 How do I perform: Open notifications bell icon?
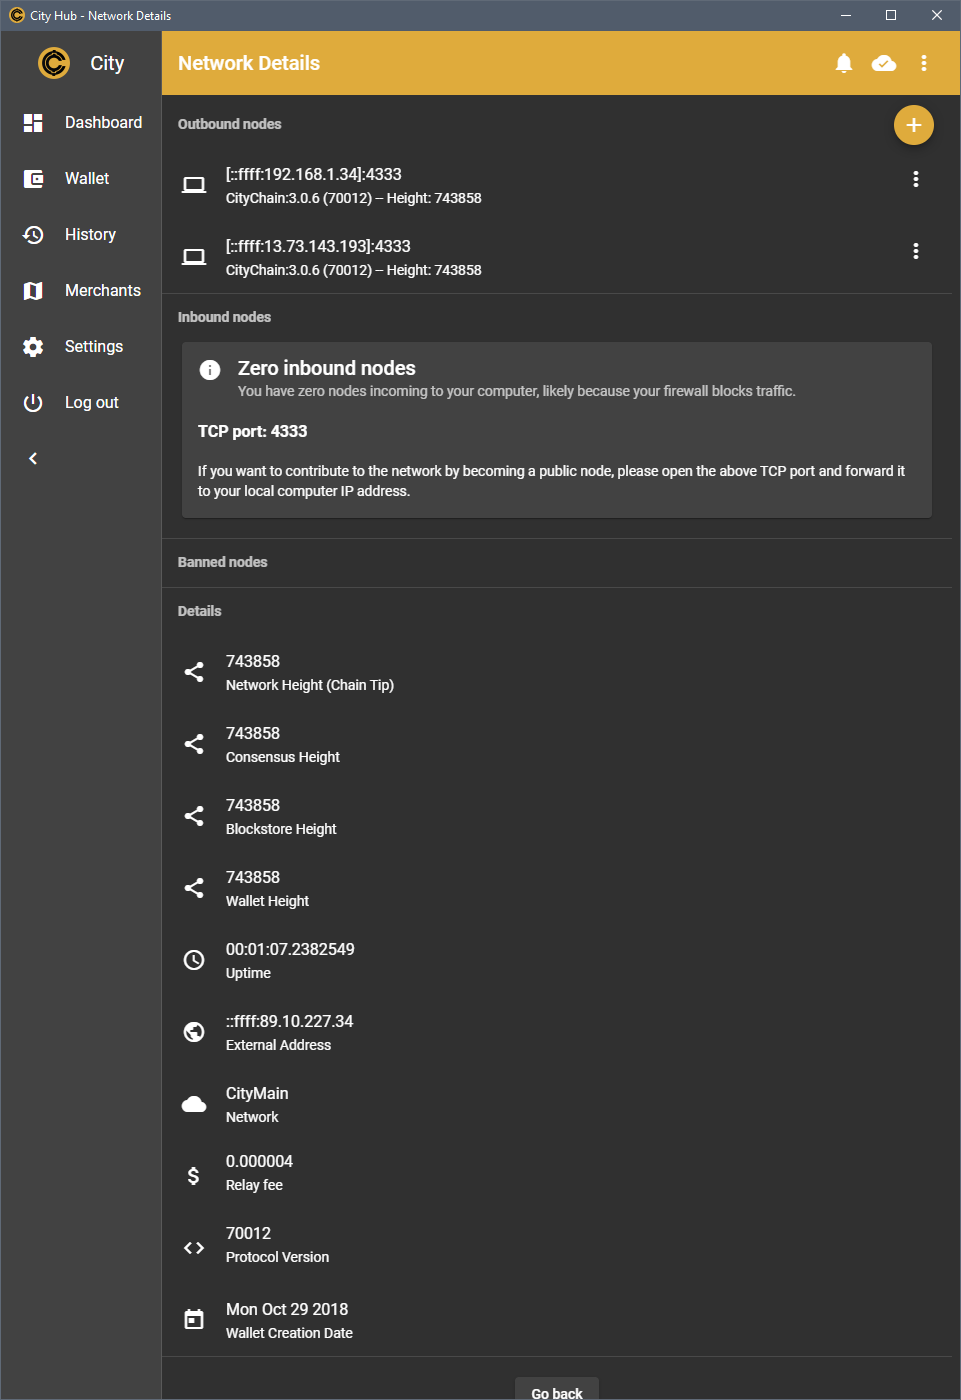[844, 63]
